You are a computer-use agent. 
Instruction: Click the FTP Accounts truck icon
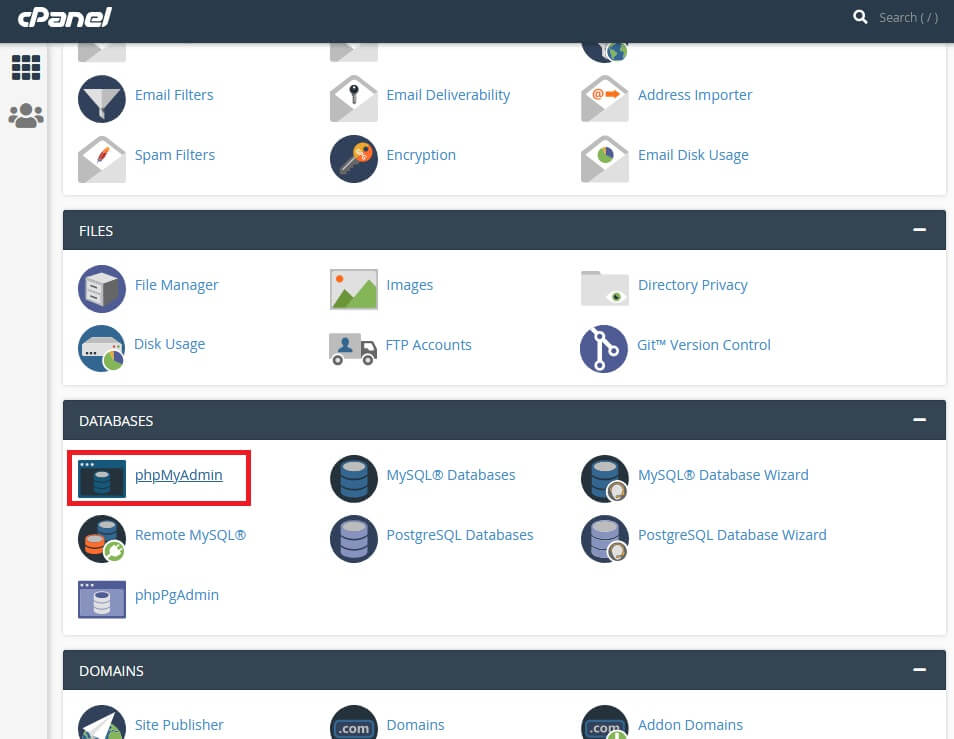(x=353, y=349)
